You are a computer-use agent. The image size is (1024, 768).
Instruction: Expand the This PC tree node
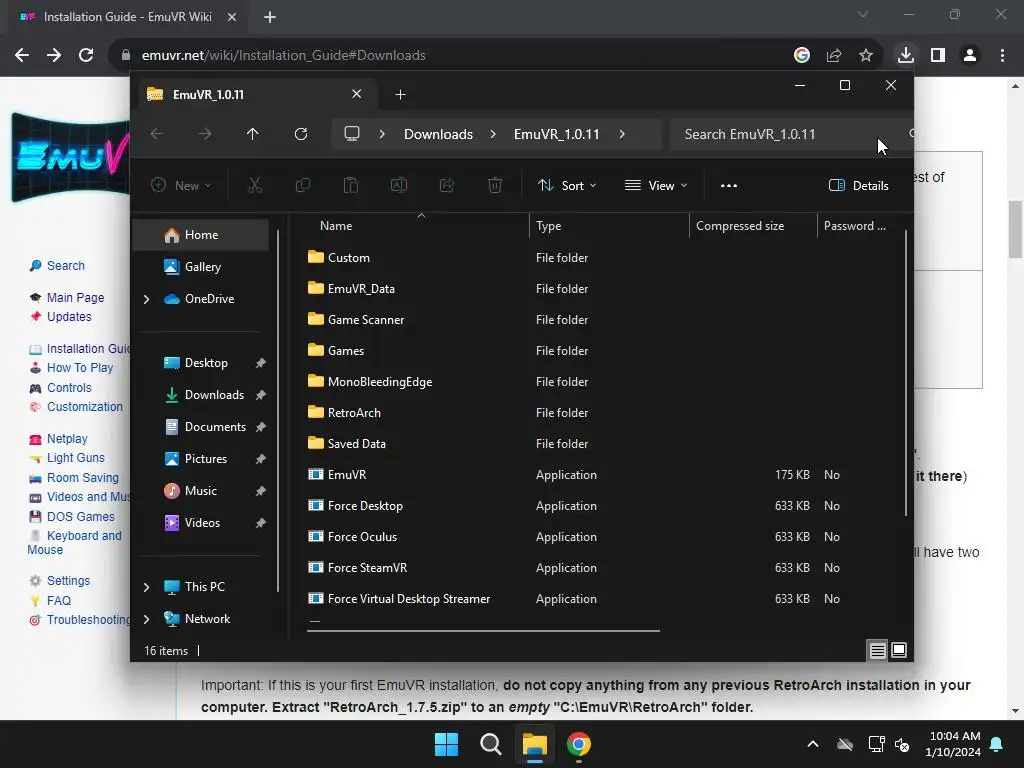146,587
